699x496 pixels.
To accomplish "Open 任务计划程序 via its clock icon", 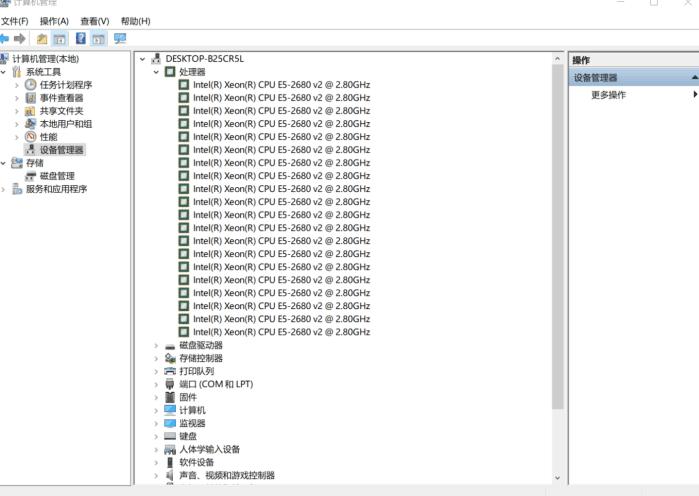I will pos(30,85).
